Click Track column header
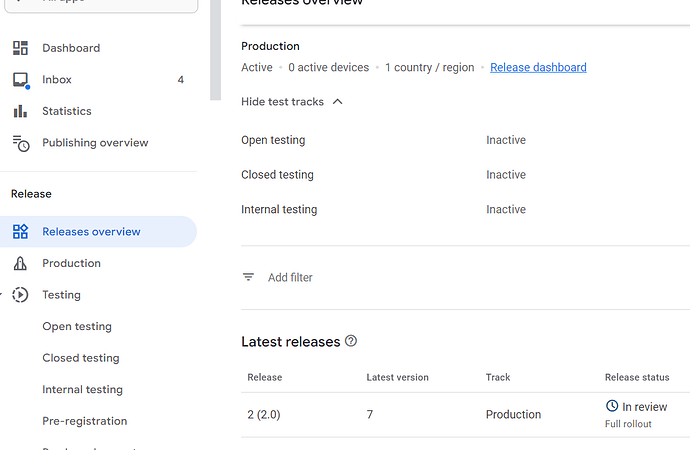This screenshot has width=690, height=450. (x=498, y=377)
